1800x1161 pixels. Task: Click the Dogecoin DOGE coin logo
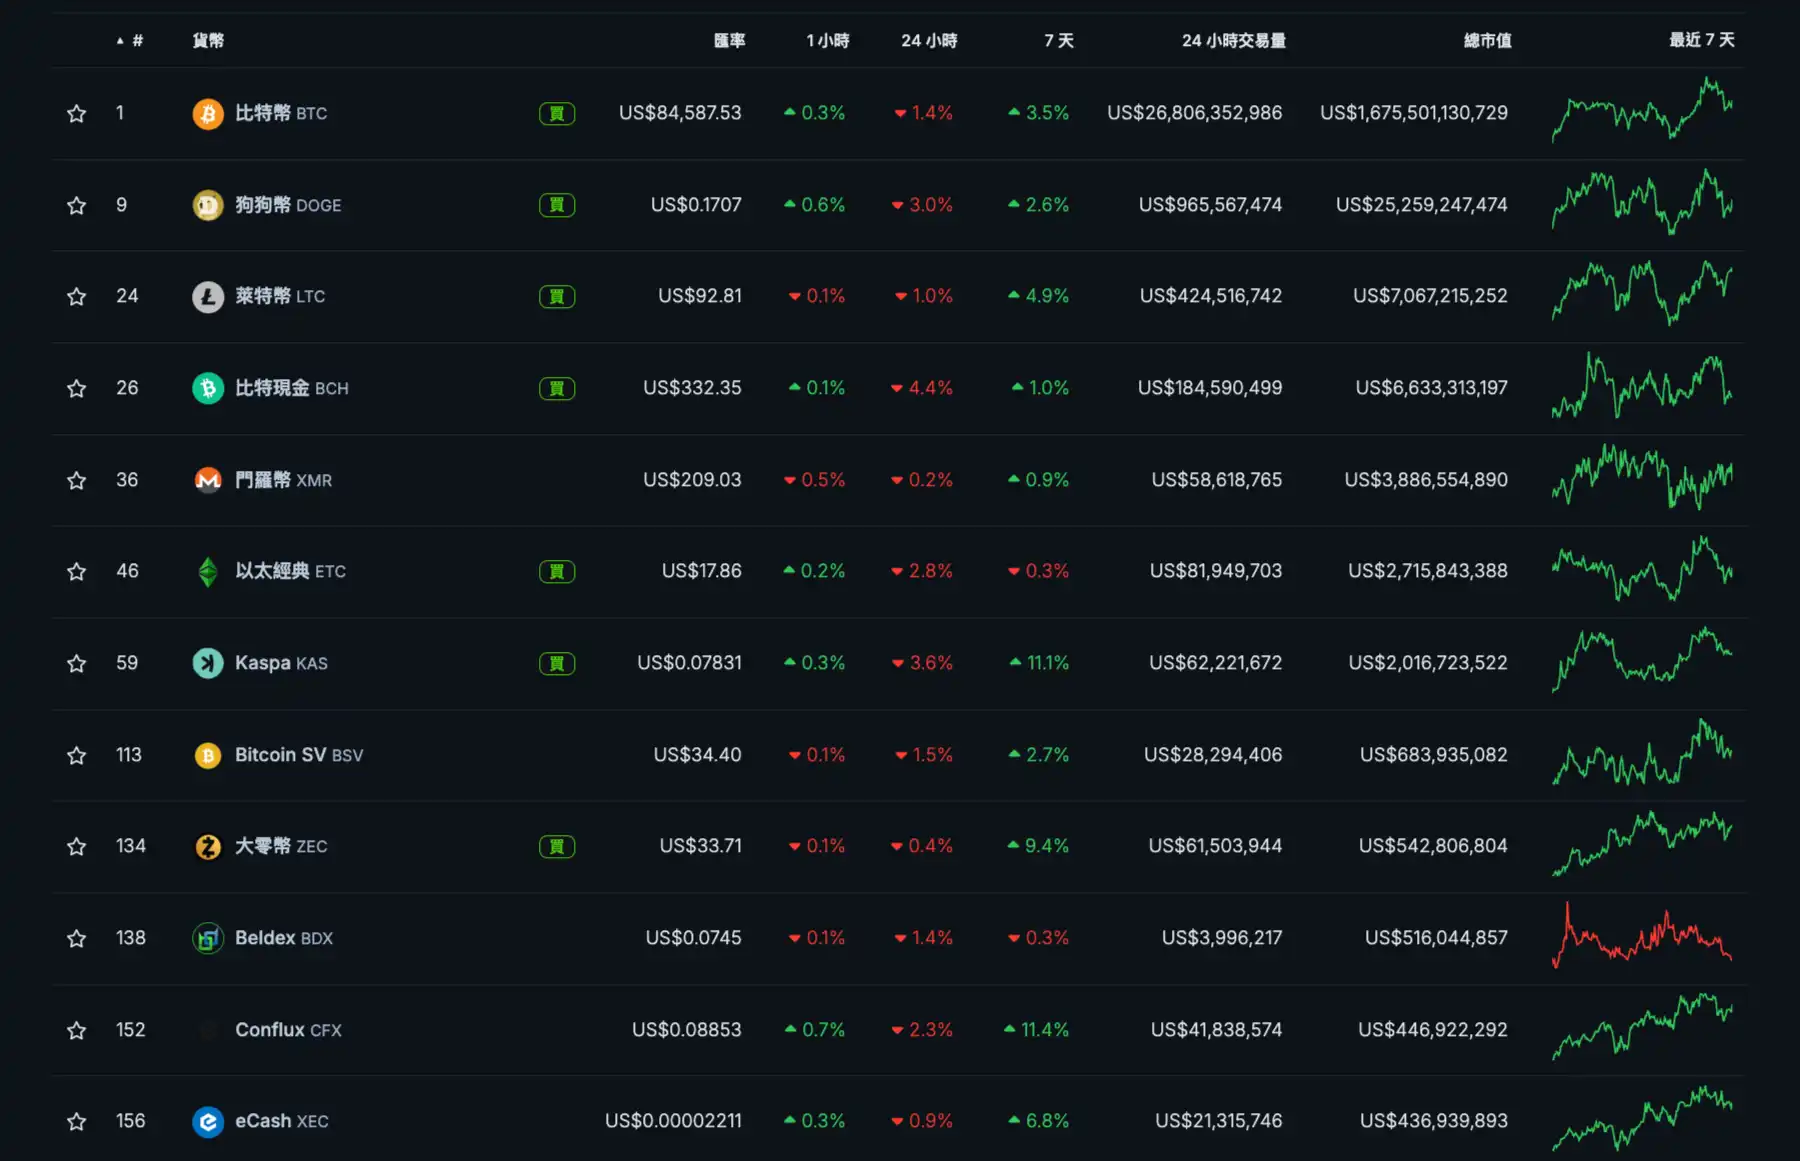207,205
